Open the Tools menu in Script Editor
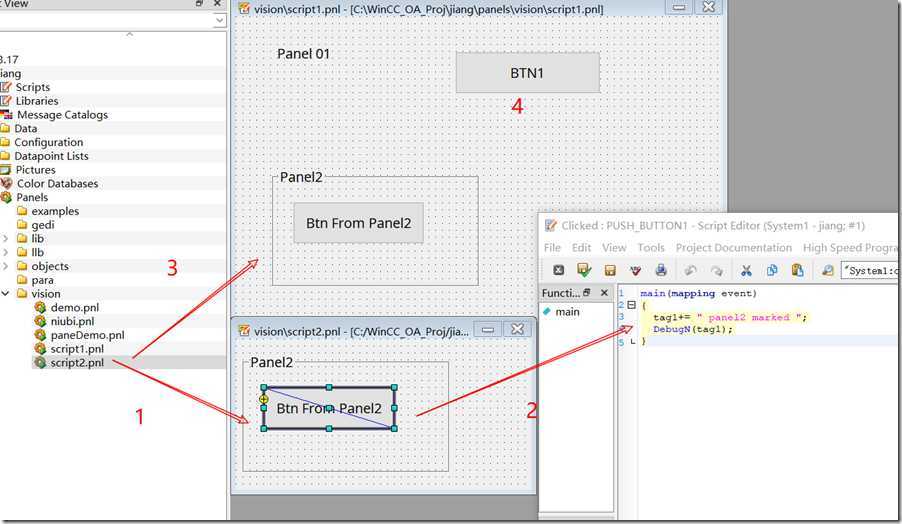Viewport: 902px width, 524px height. pos(651,247)
